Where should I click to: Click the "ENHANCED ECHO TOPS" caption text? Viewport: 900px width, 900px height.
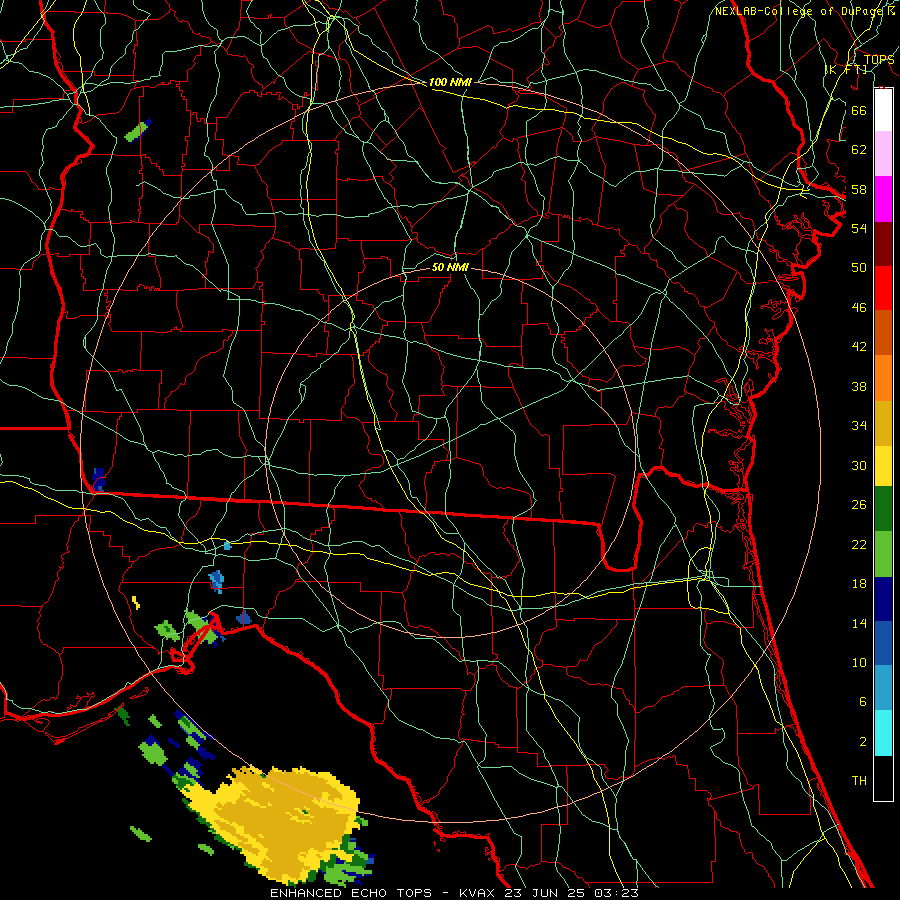[351, 893]
